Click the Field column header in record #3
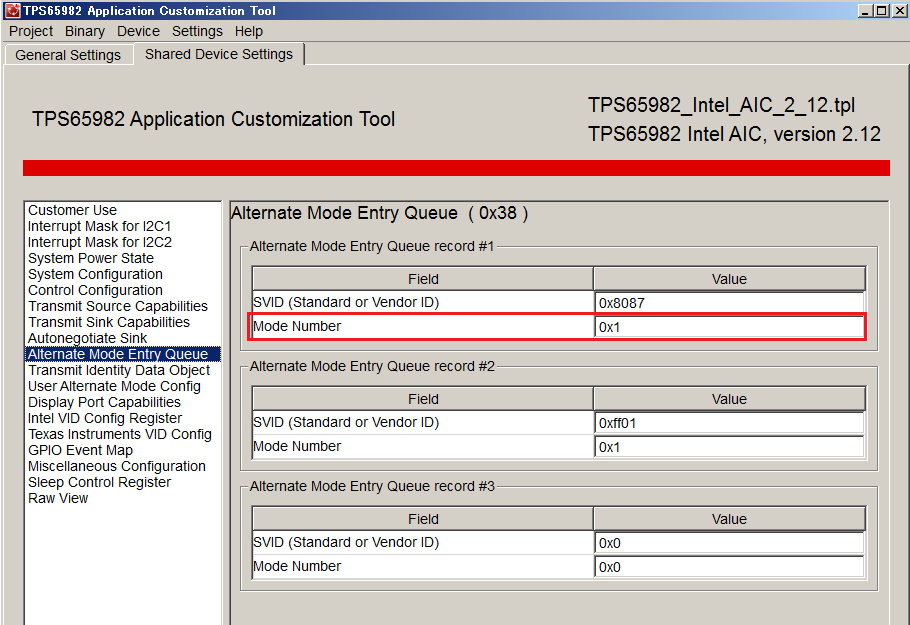 click(x=423, y=519)
